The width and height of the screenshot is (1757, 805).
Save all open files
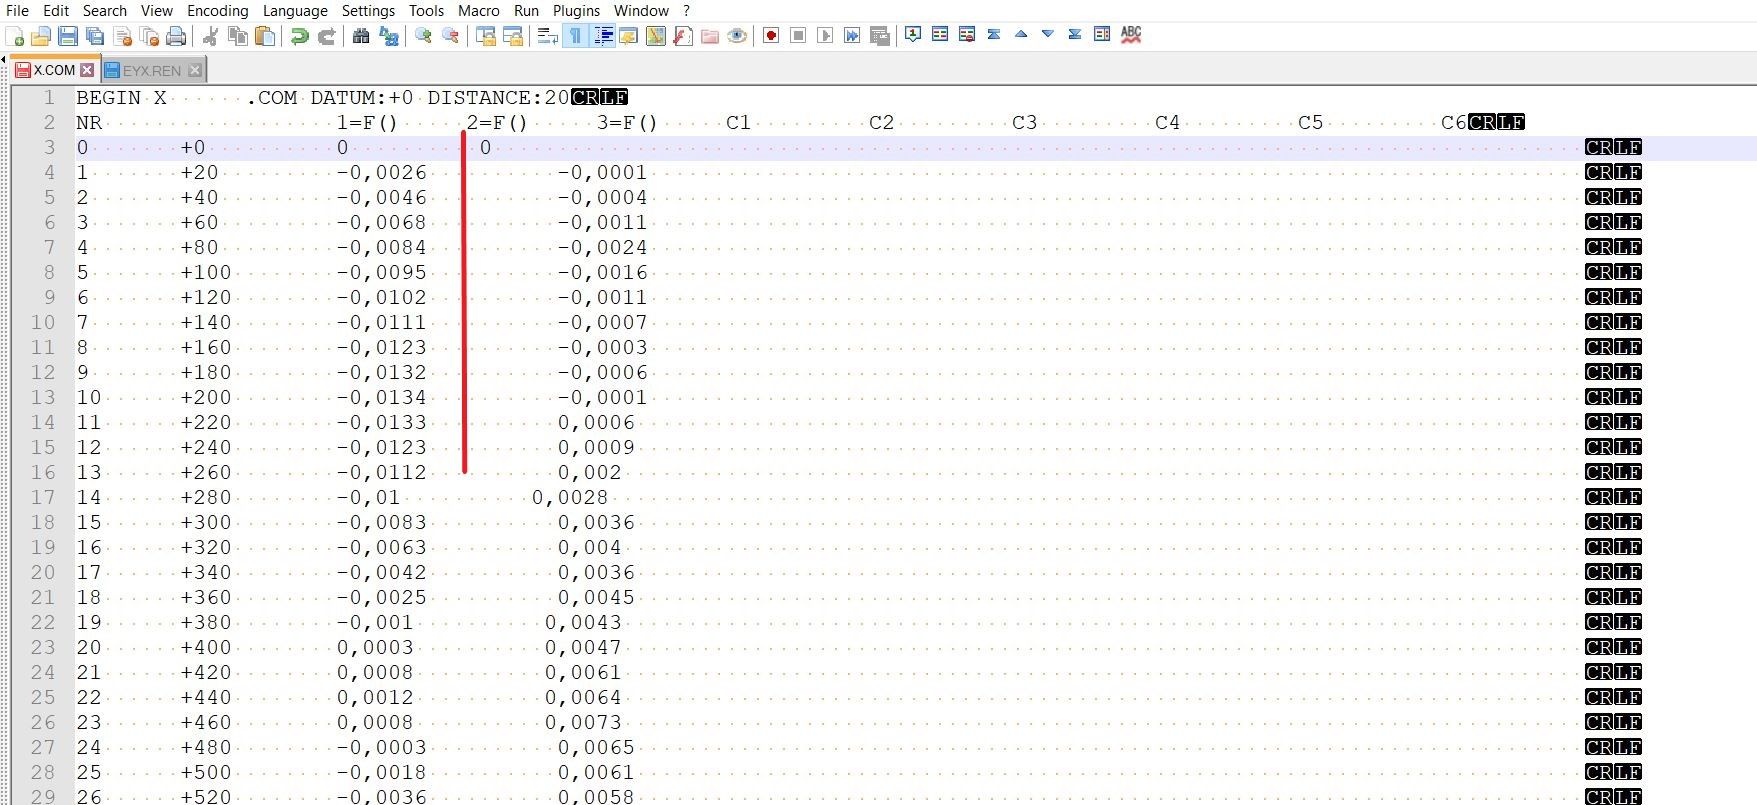(95, 37)
